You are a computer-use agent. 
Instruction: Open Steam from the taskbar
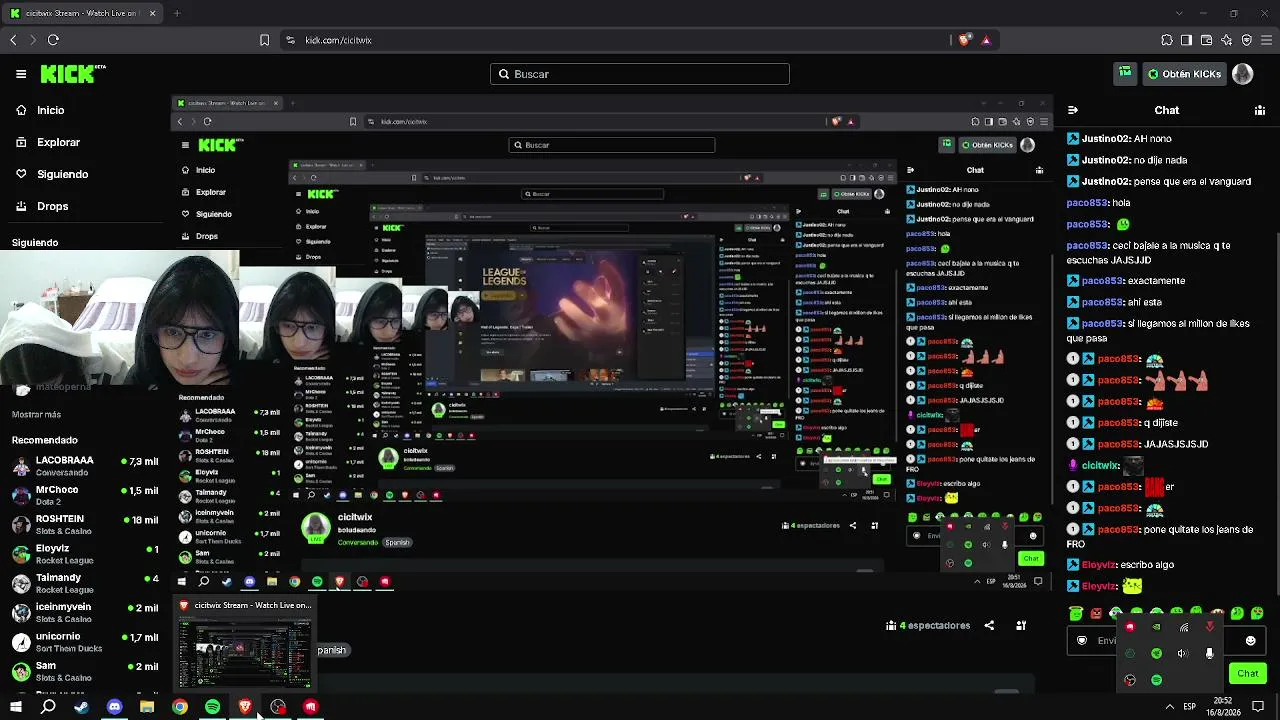click(81, 707)
